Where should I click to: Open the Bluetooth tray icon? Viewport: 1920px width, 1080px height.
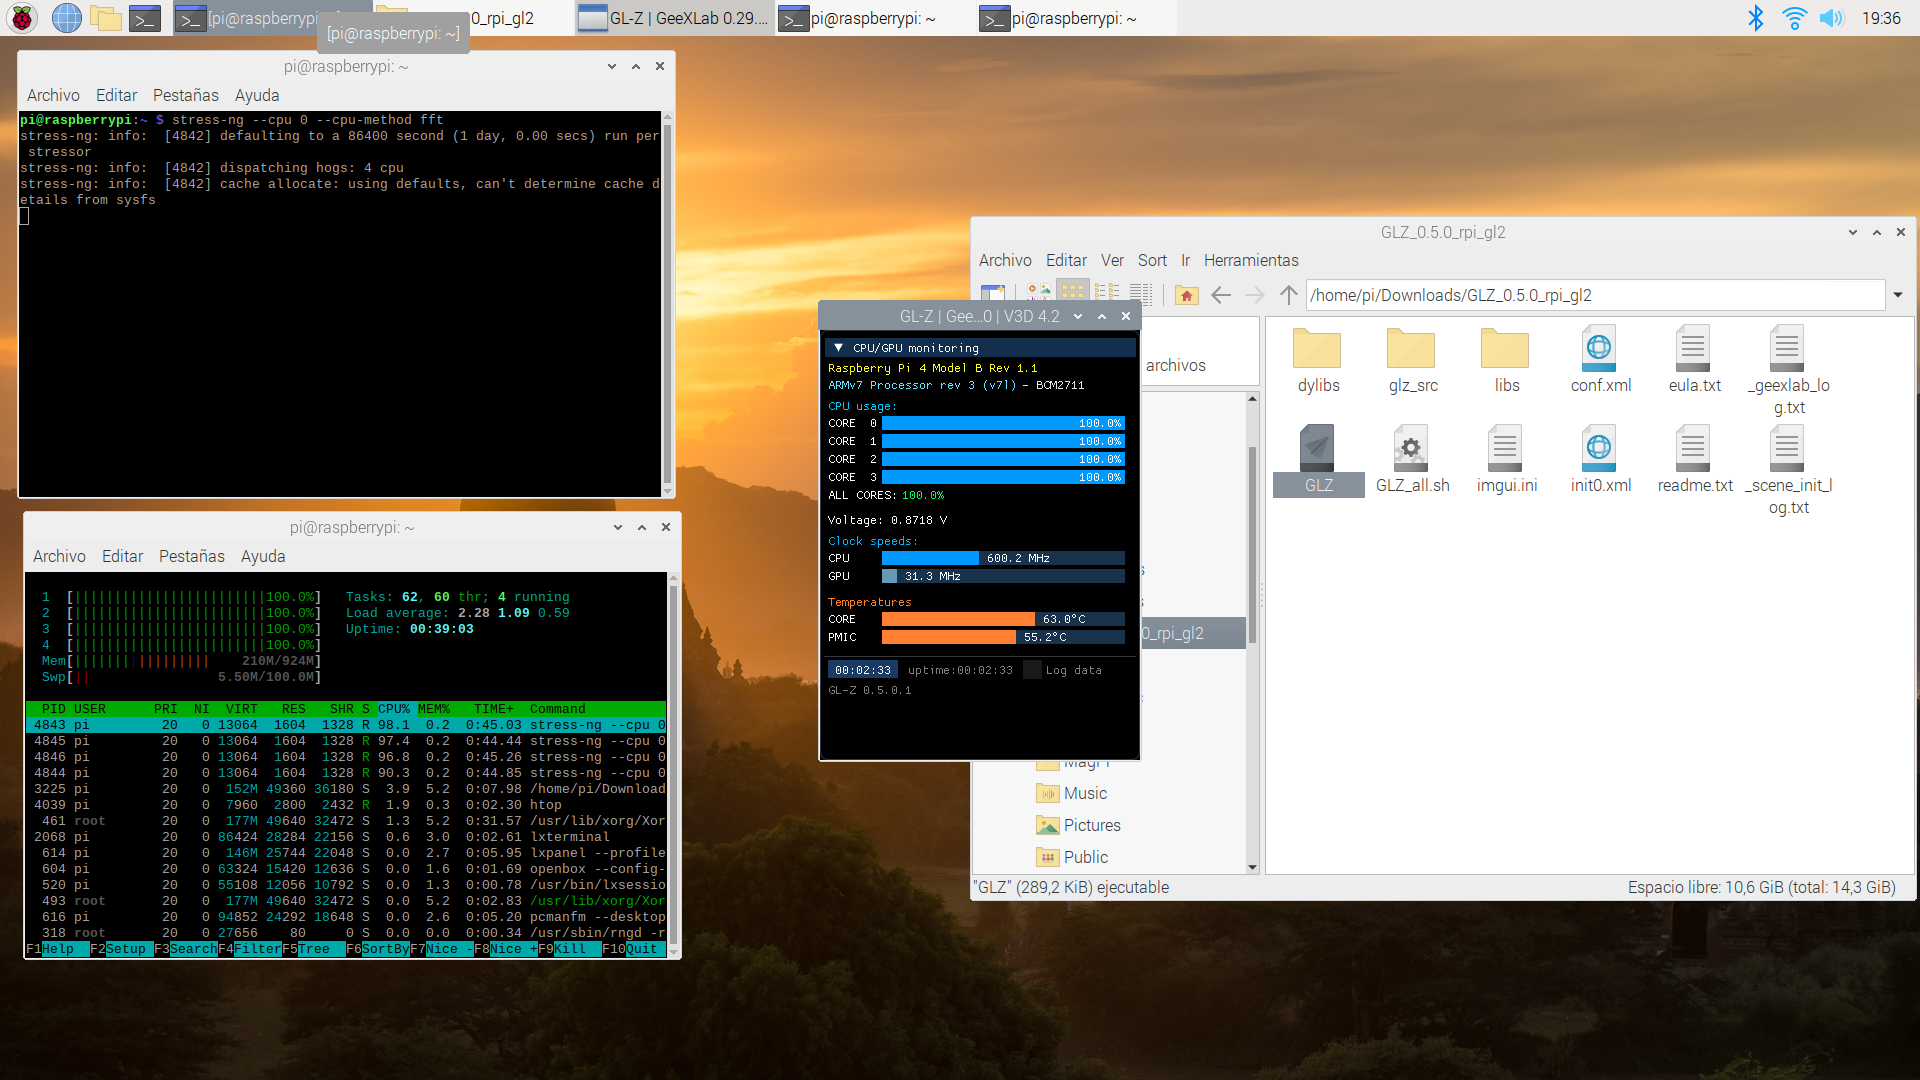[x=1755, y=18]
